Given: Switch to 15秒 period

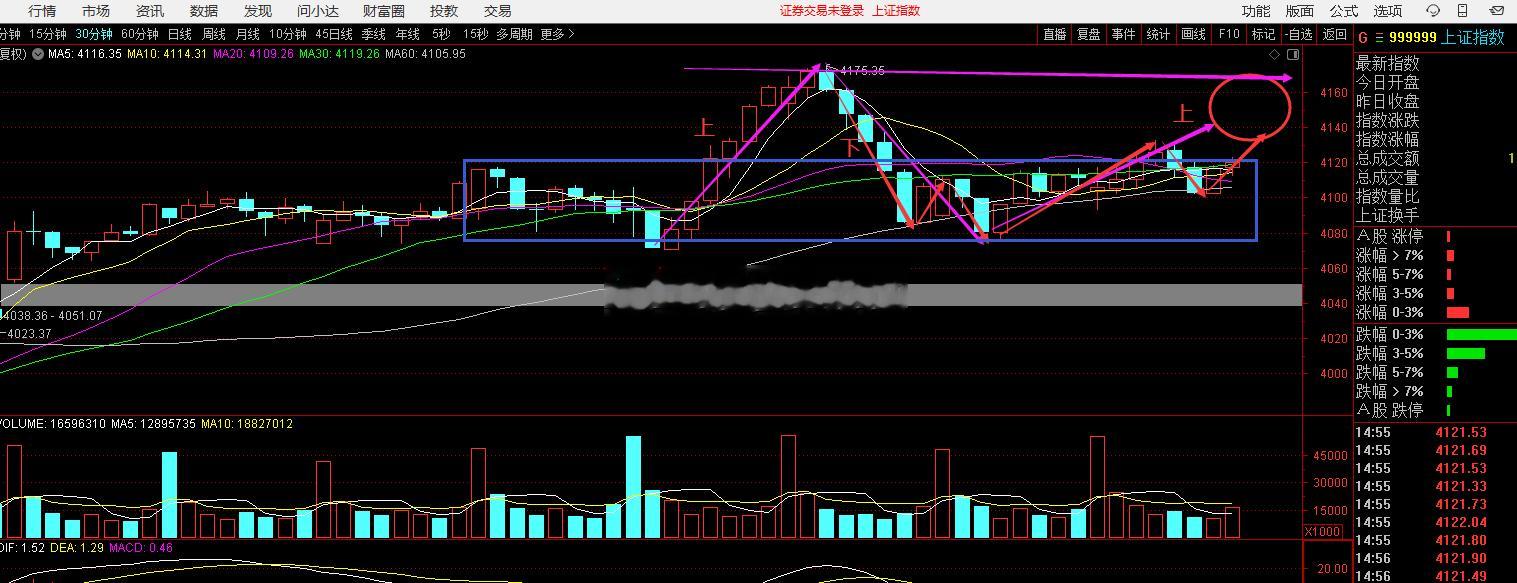Looking at the screenshot, I should coord(476,34).
